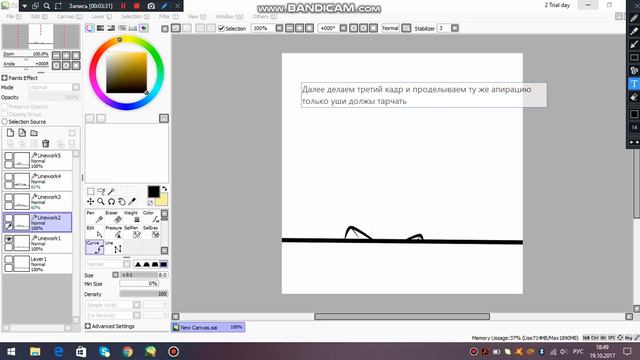Select the Edit tool
The height and width of the screenshot is (360, 640).
point(94,231)
